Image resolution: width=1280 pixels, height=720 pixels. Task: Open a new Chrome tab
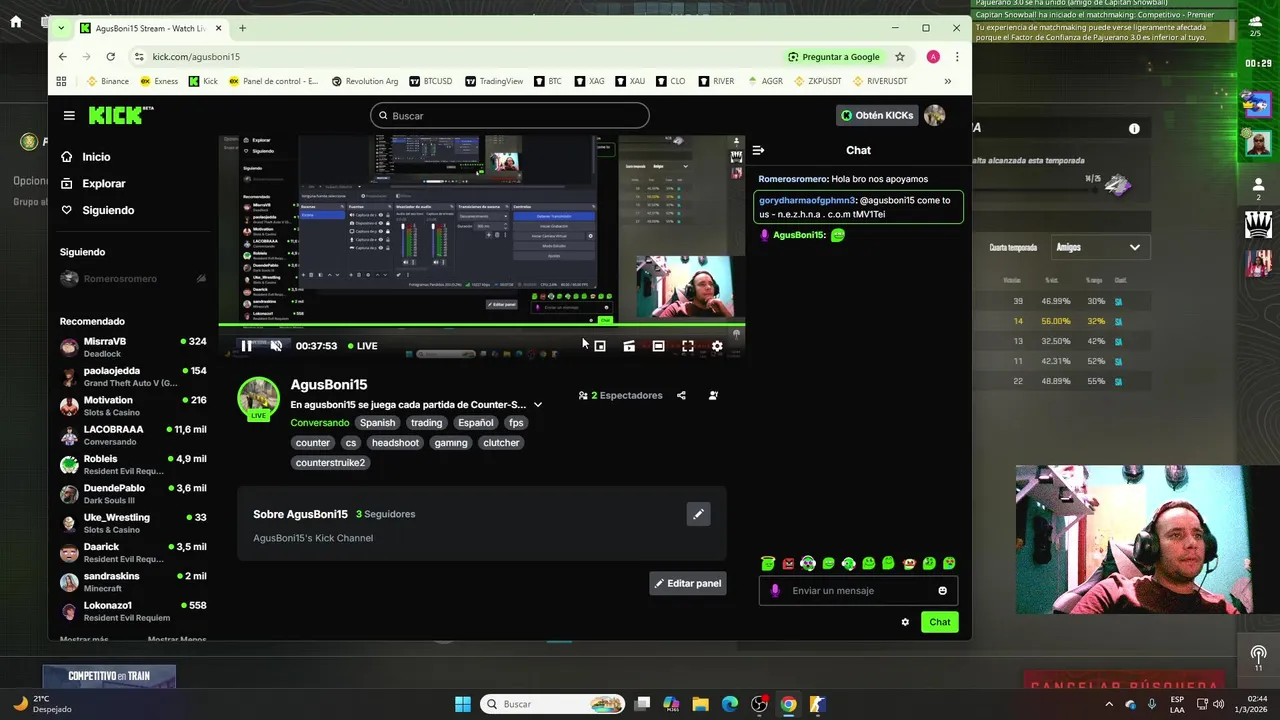point(242,28)
